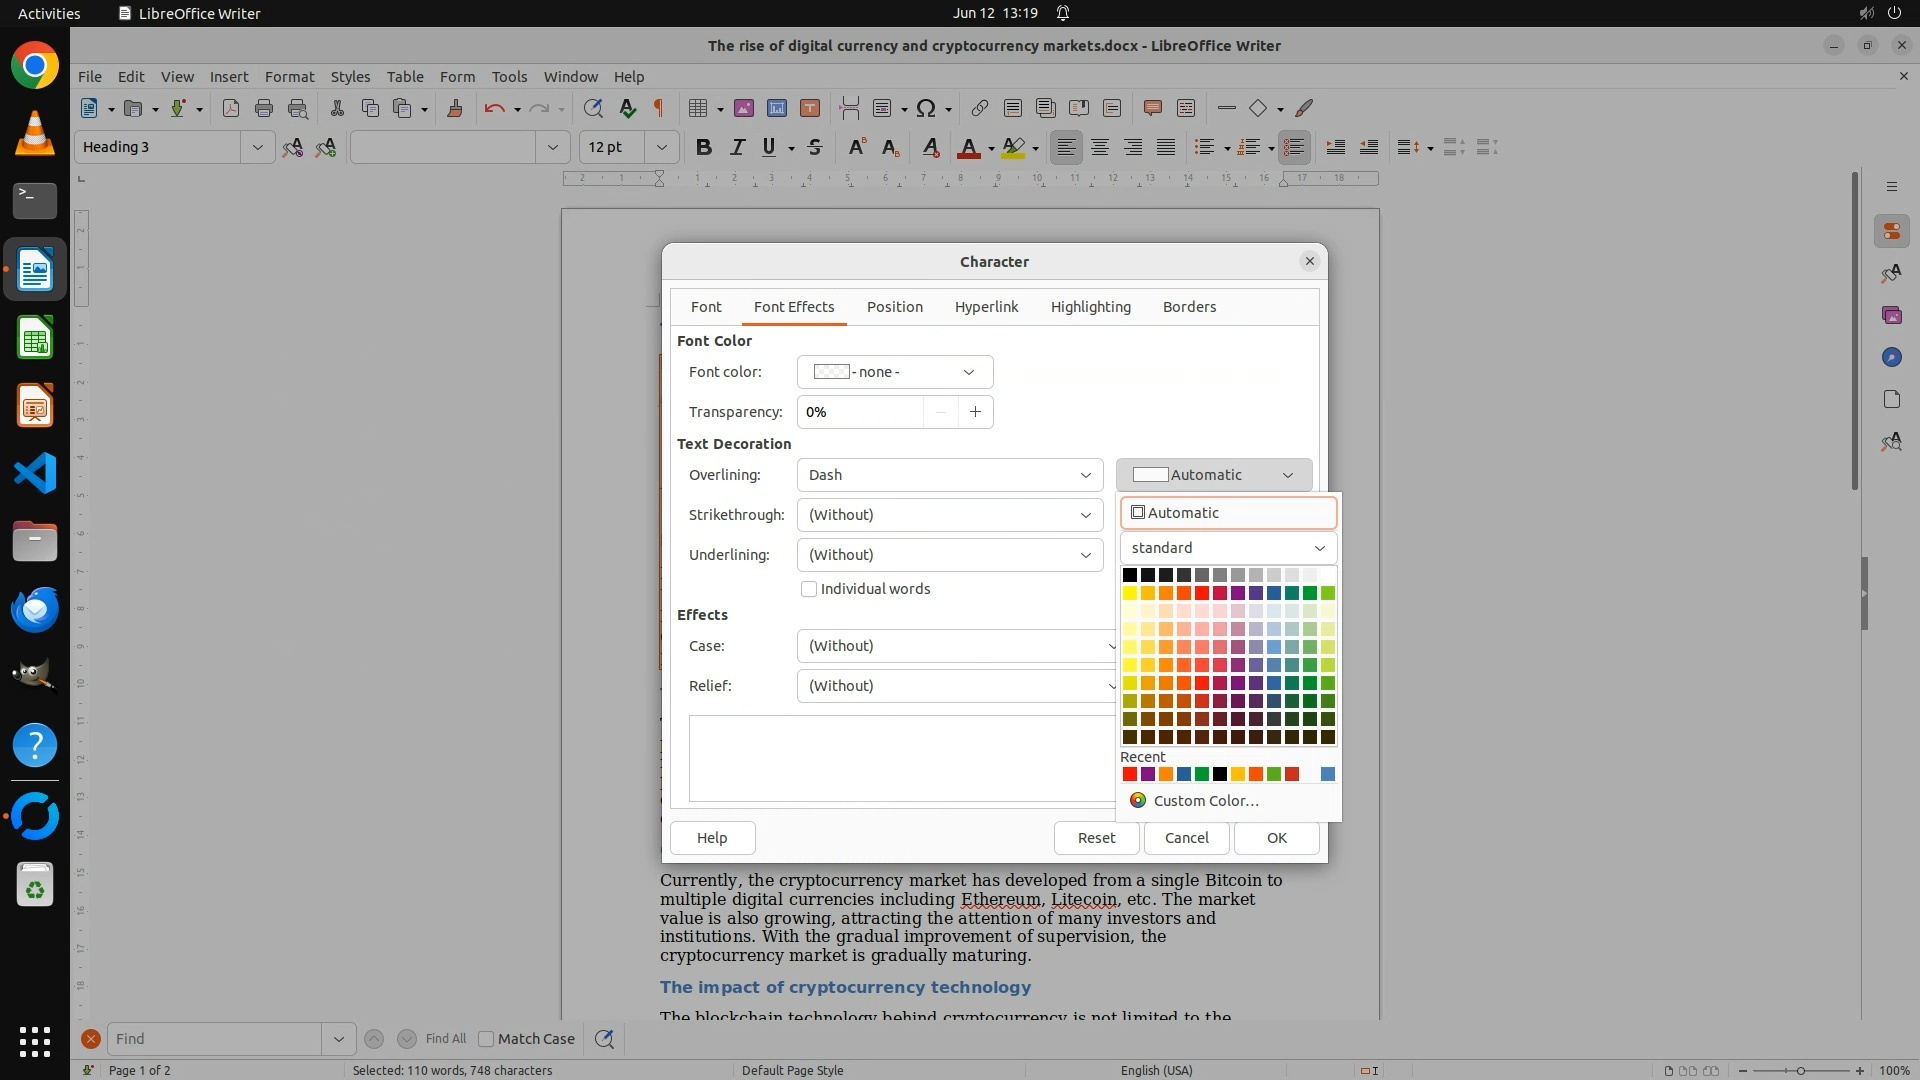
Task: Pick the red swatch in Recent colors
Action: pyautogui.click(x=1130, y=774)
